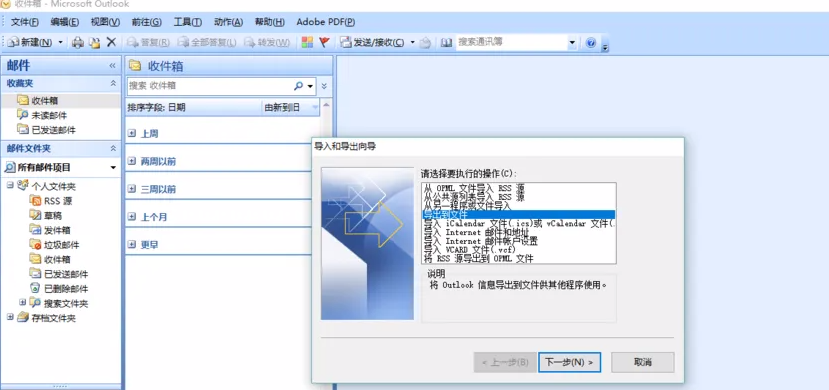Click the Move to folder toolbar icon
Screen dimensions: 829x390
click(x=94, y=42)
